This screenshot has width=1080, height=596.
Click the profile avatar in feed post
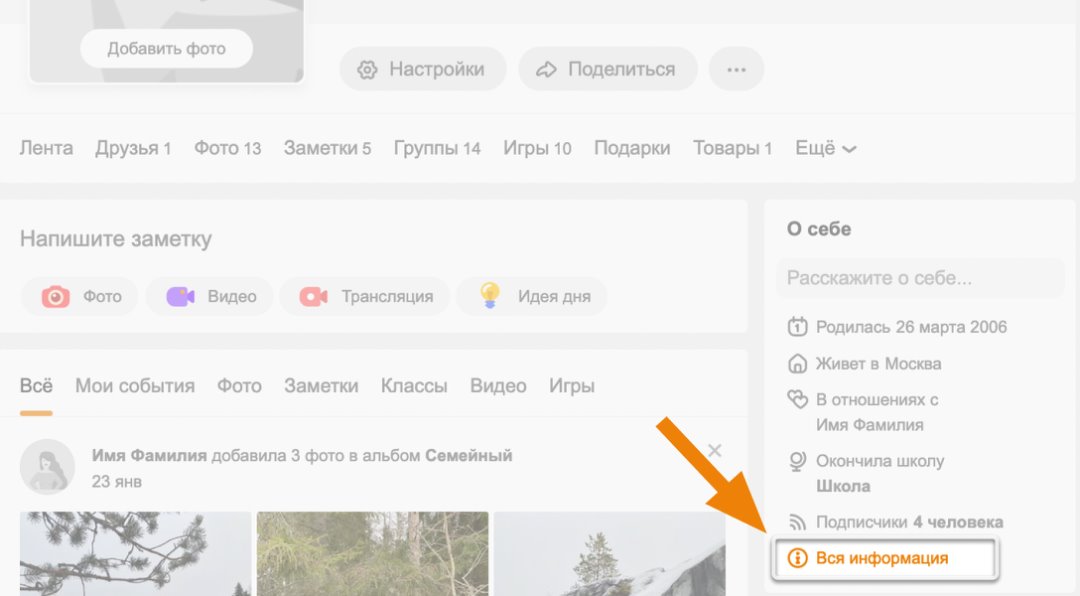47,467
